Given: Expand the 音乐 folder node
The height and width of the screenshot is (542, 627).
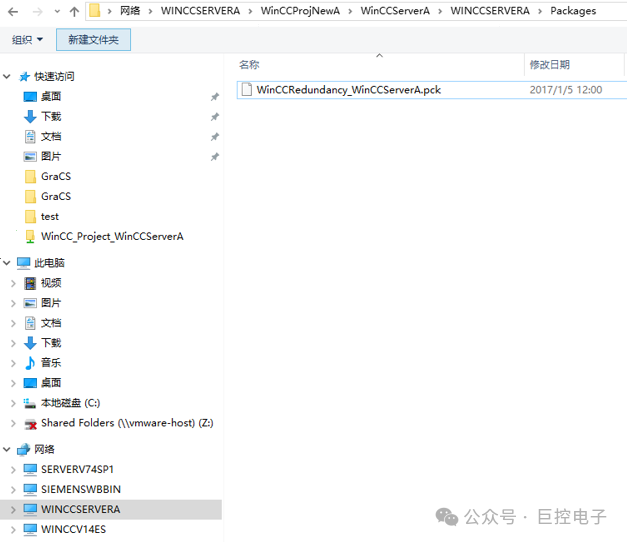Looking at the screenshot, I should click(13, 363).
